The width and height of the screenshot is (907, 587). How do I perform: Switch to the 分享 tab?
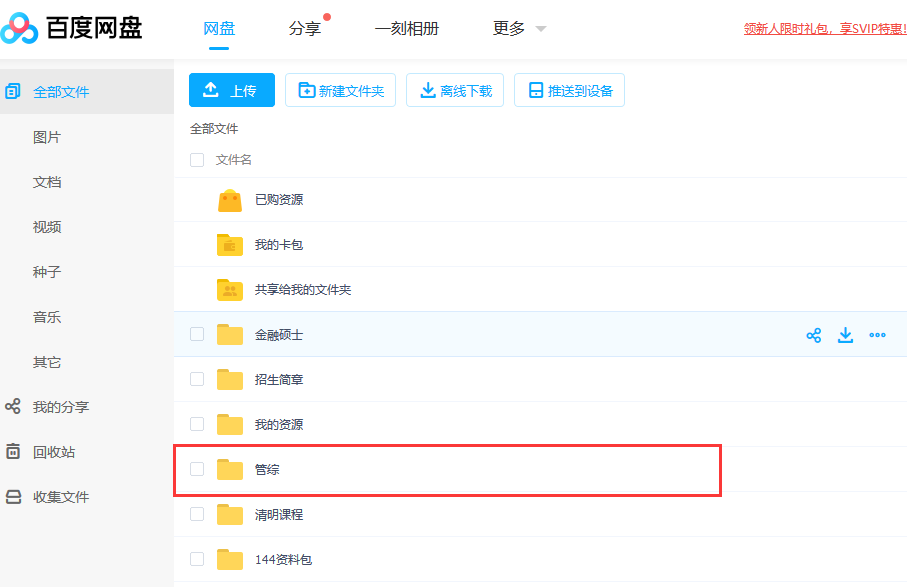tap(303, 28)
